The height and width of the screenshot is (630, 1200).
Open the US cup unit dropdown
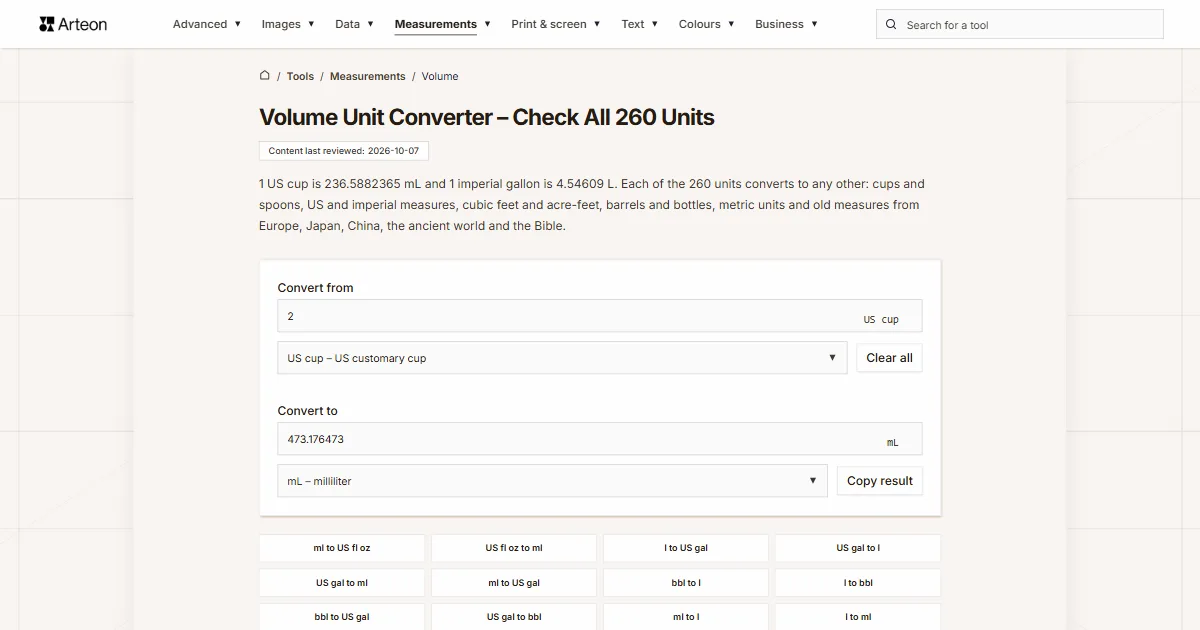(562, 358)
